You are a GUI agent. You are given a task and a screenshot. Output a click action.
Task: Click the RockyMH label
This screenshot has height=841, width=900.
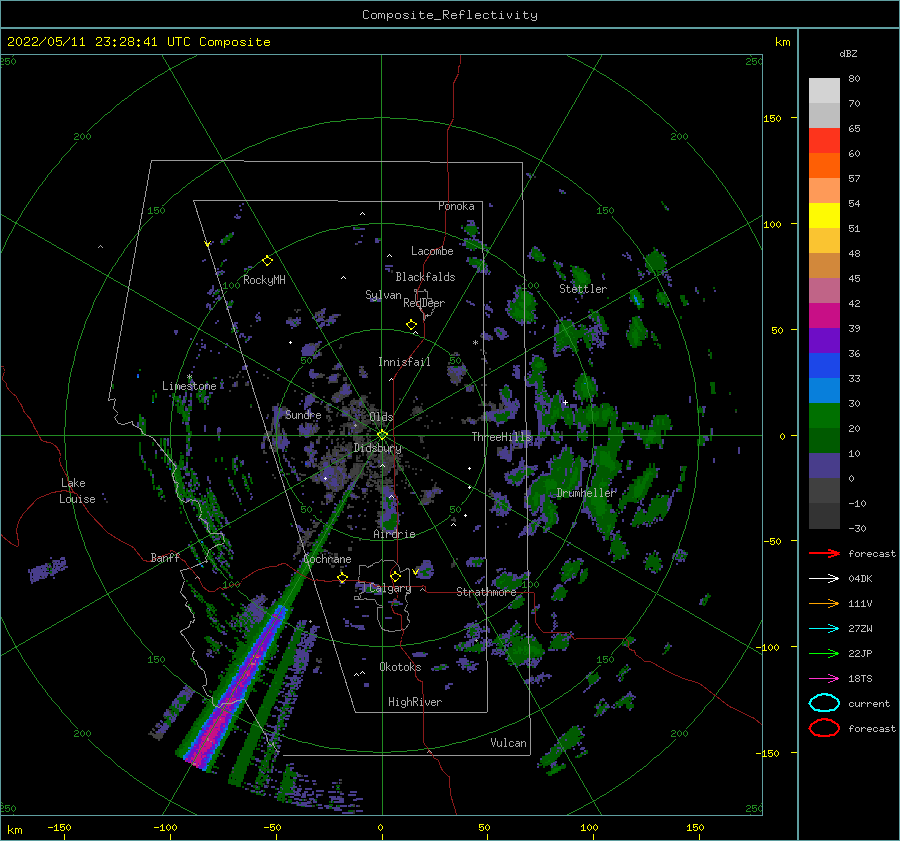click(264, 280)
